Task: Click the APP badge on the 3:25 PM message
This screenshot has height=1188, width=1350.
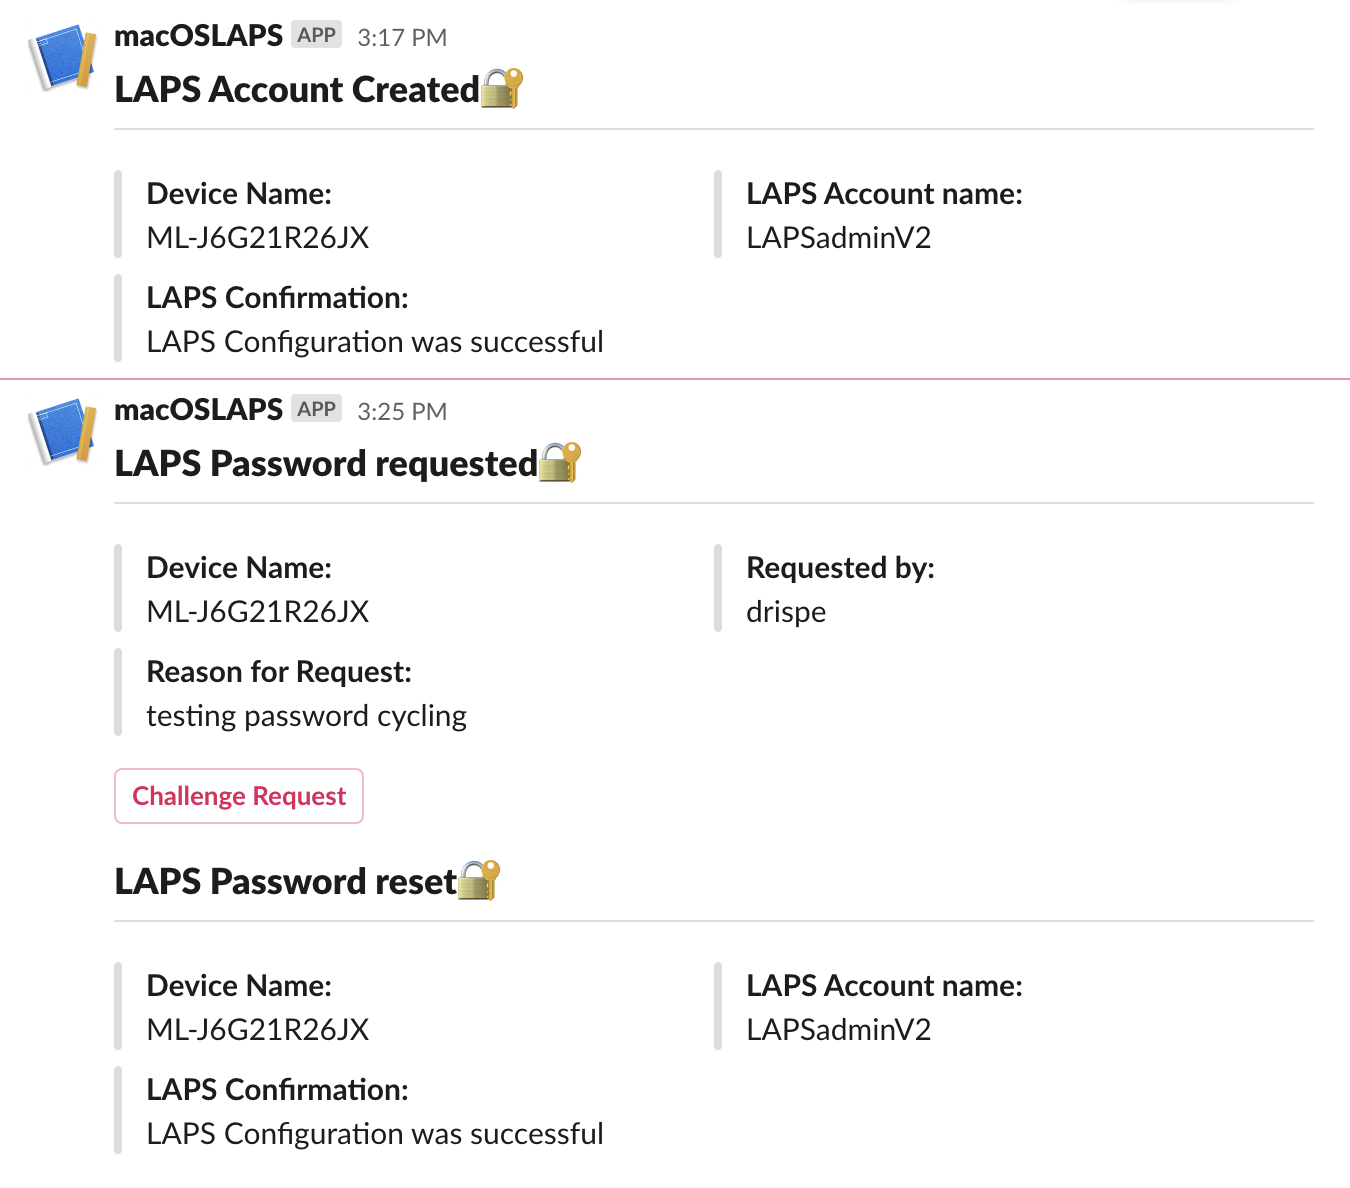Action: point(317,409)
